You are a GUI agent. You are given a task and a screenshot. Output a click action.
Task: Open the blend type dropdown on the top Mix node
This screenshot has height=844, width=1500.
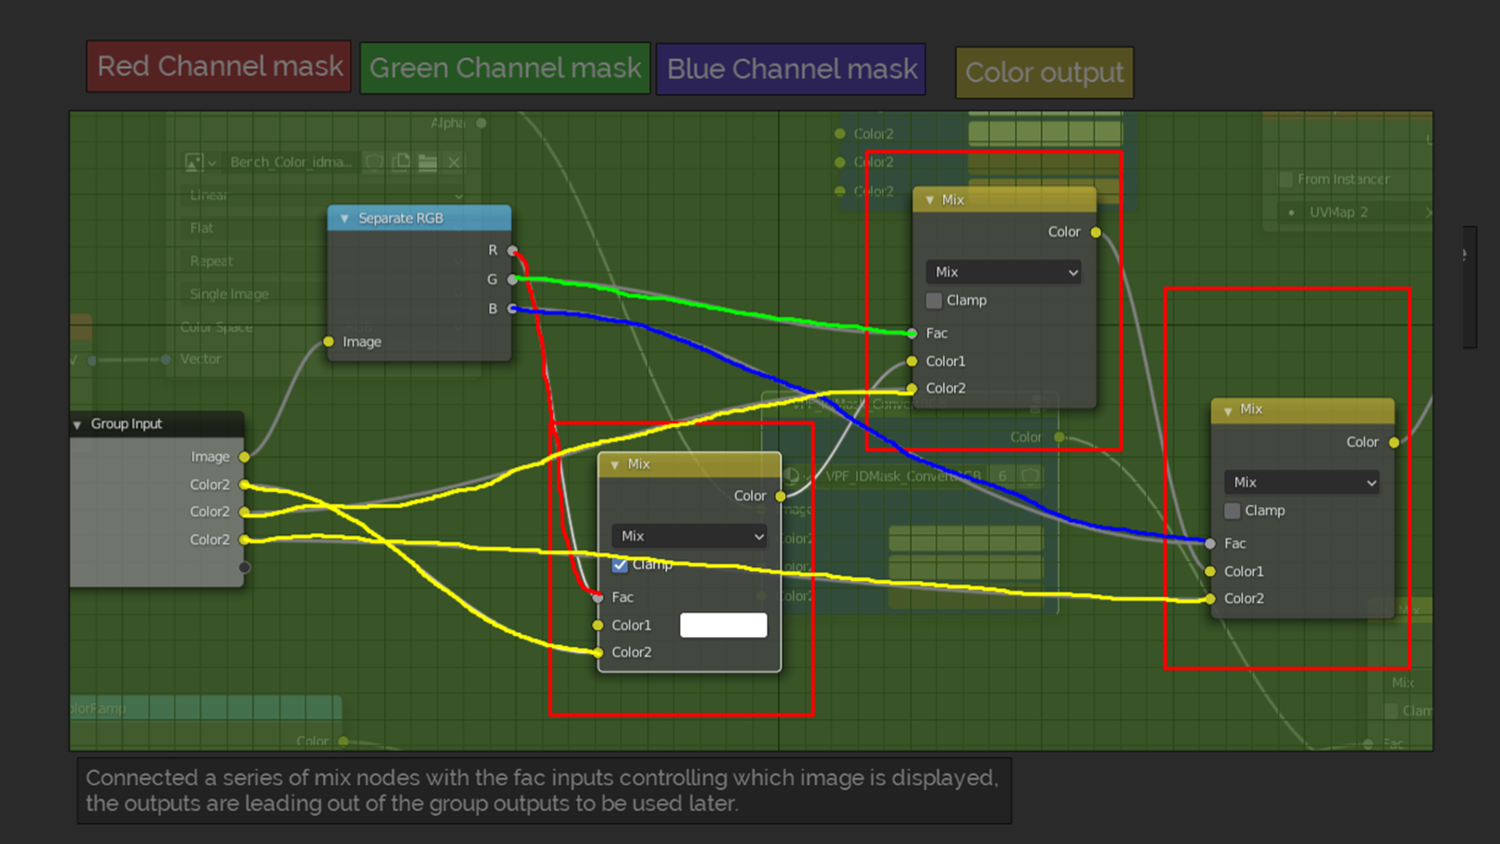(x=1003, y=271)
